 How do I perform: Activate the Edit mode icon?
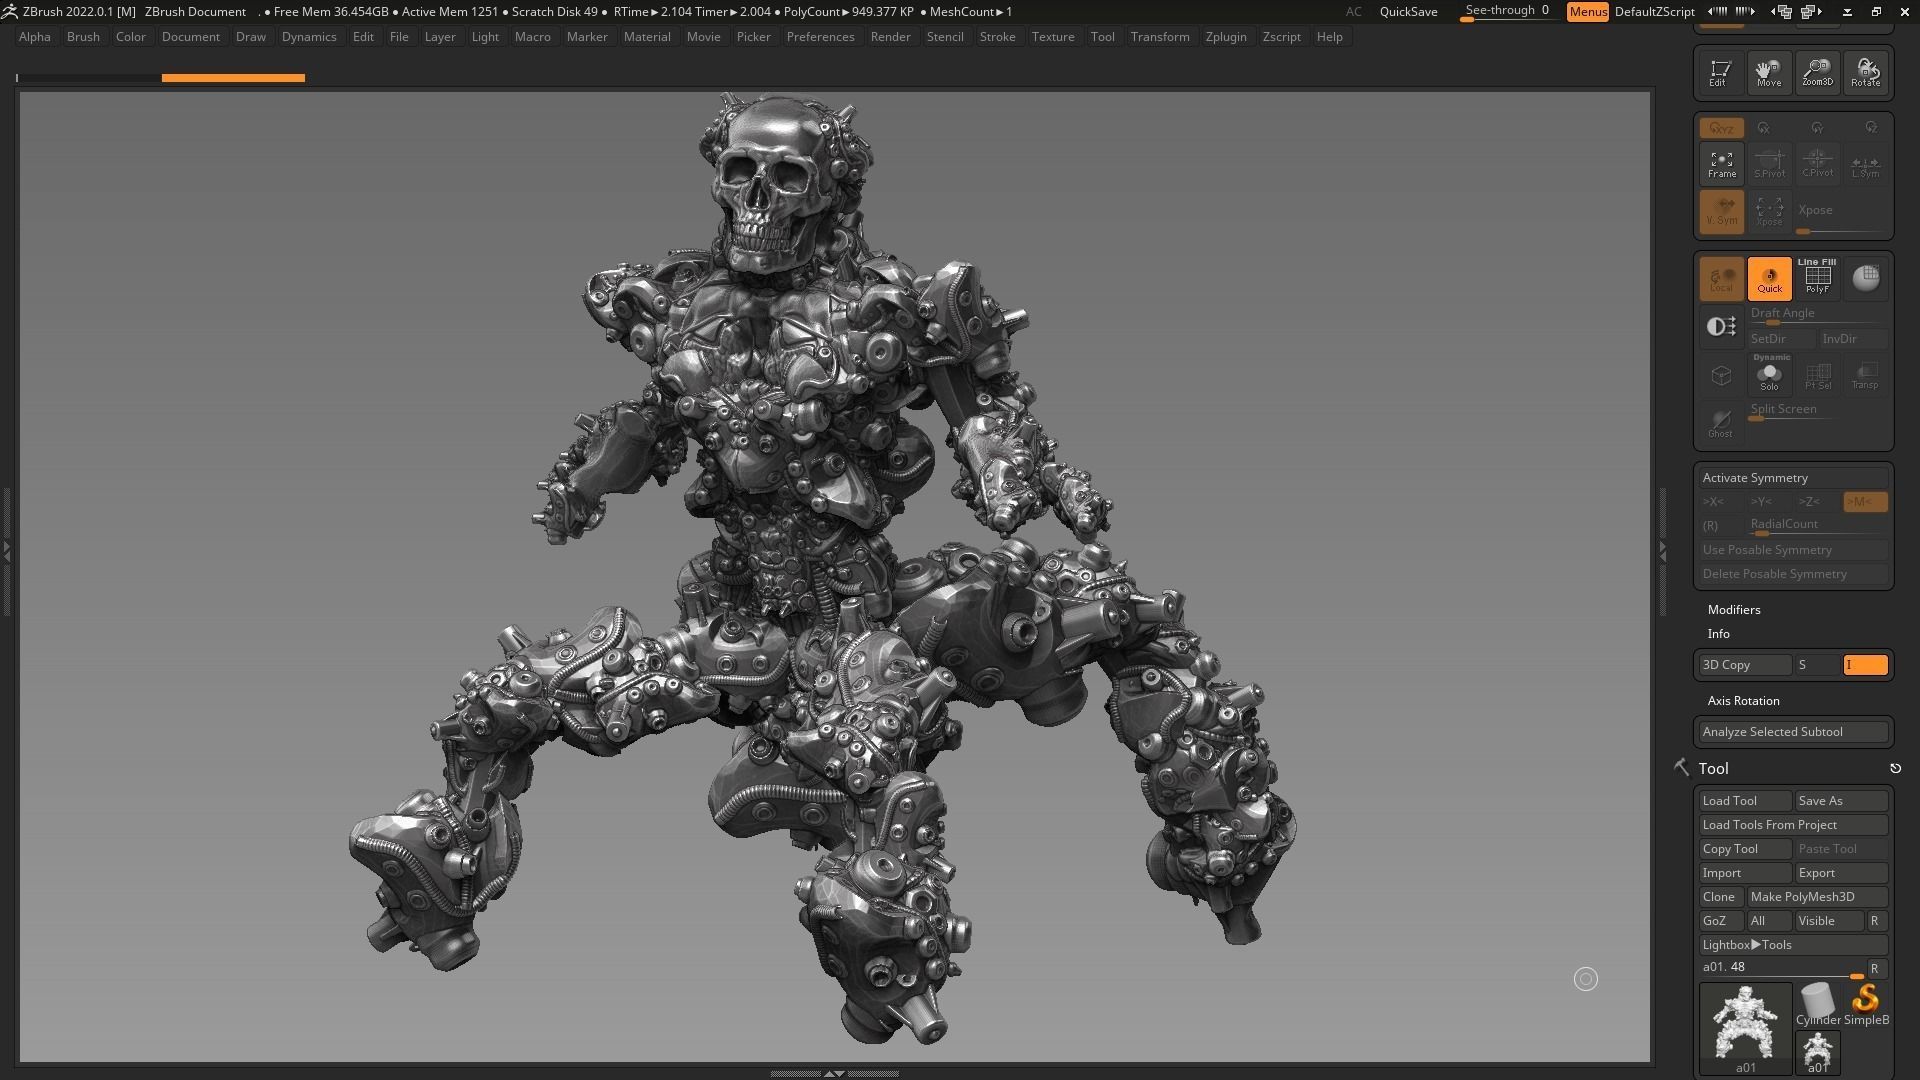[1720, 72]
